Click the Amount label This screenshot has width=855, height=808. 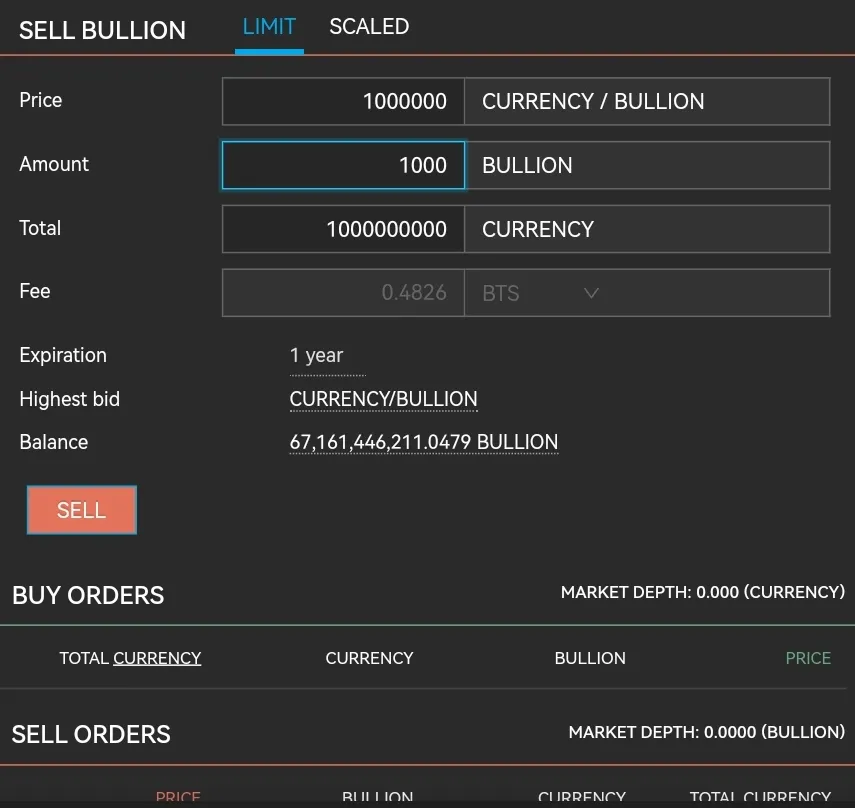pyautogui.click(x=54, y=164)
